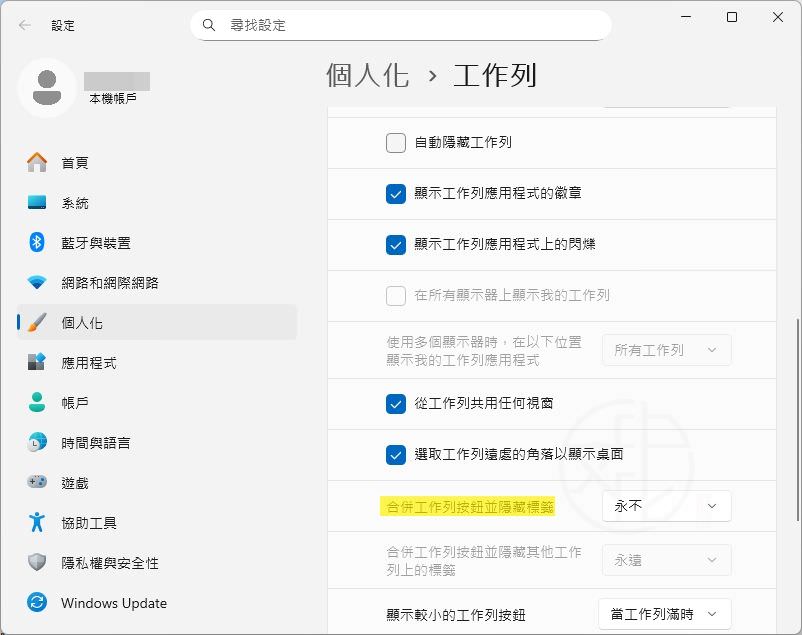This screenshot has width=802, height=635.
Task: Click the 工作列 page title
Action: [x=495, y=76]
